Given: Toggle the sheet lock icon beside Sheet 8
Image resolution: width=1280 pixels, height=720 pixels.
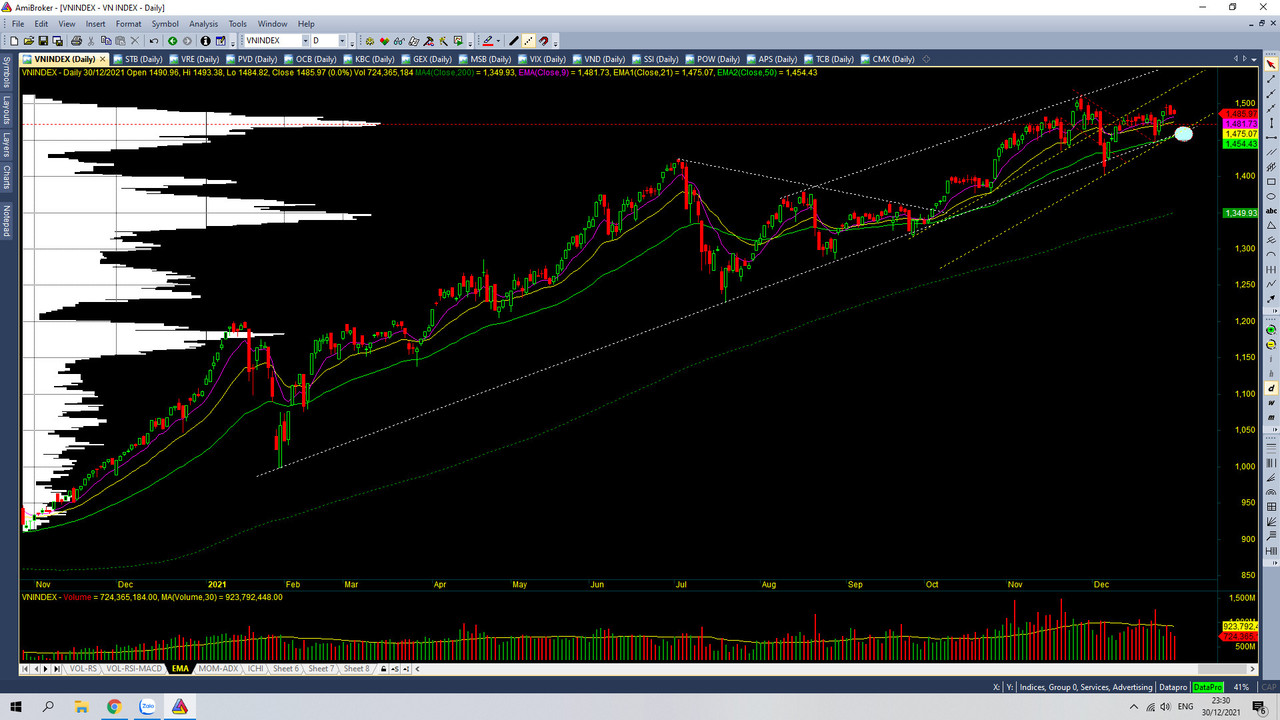Looking at the screenshot, I should [383, 669].
